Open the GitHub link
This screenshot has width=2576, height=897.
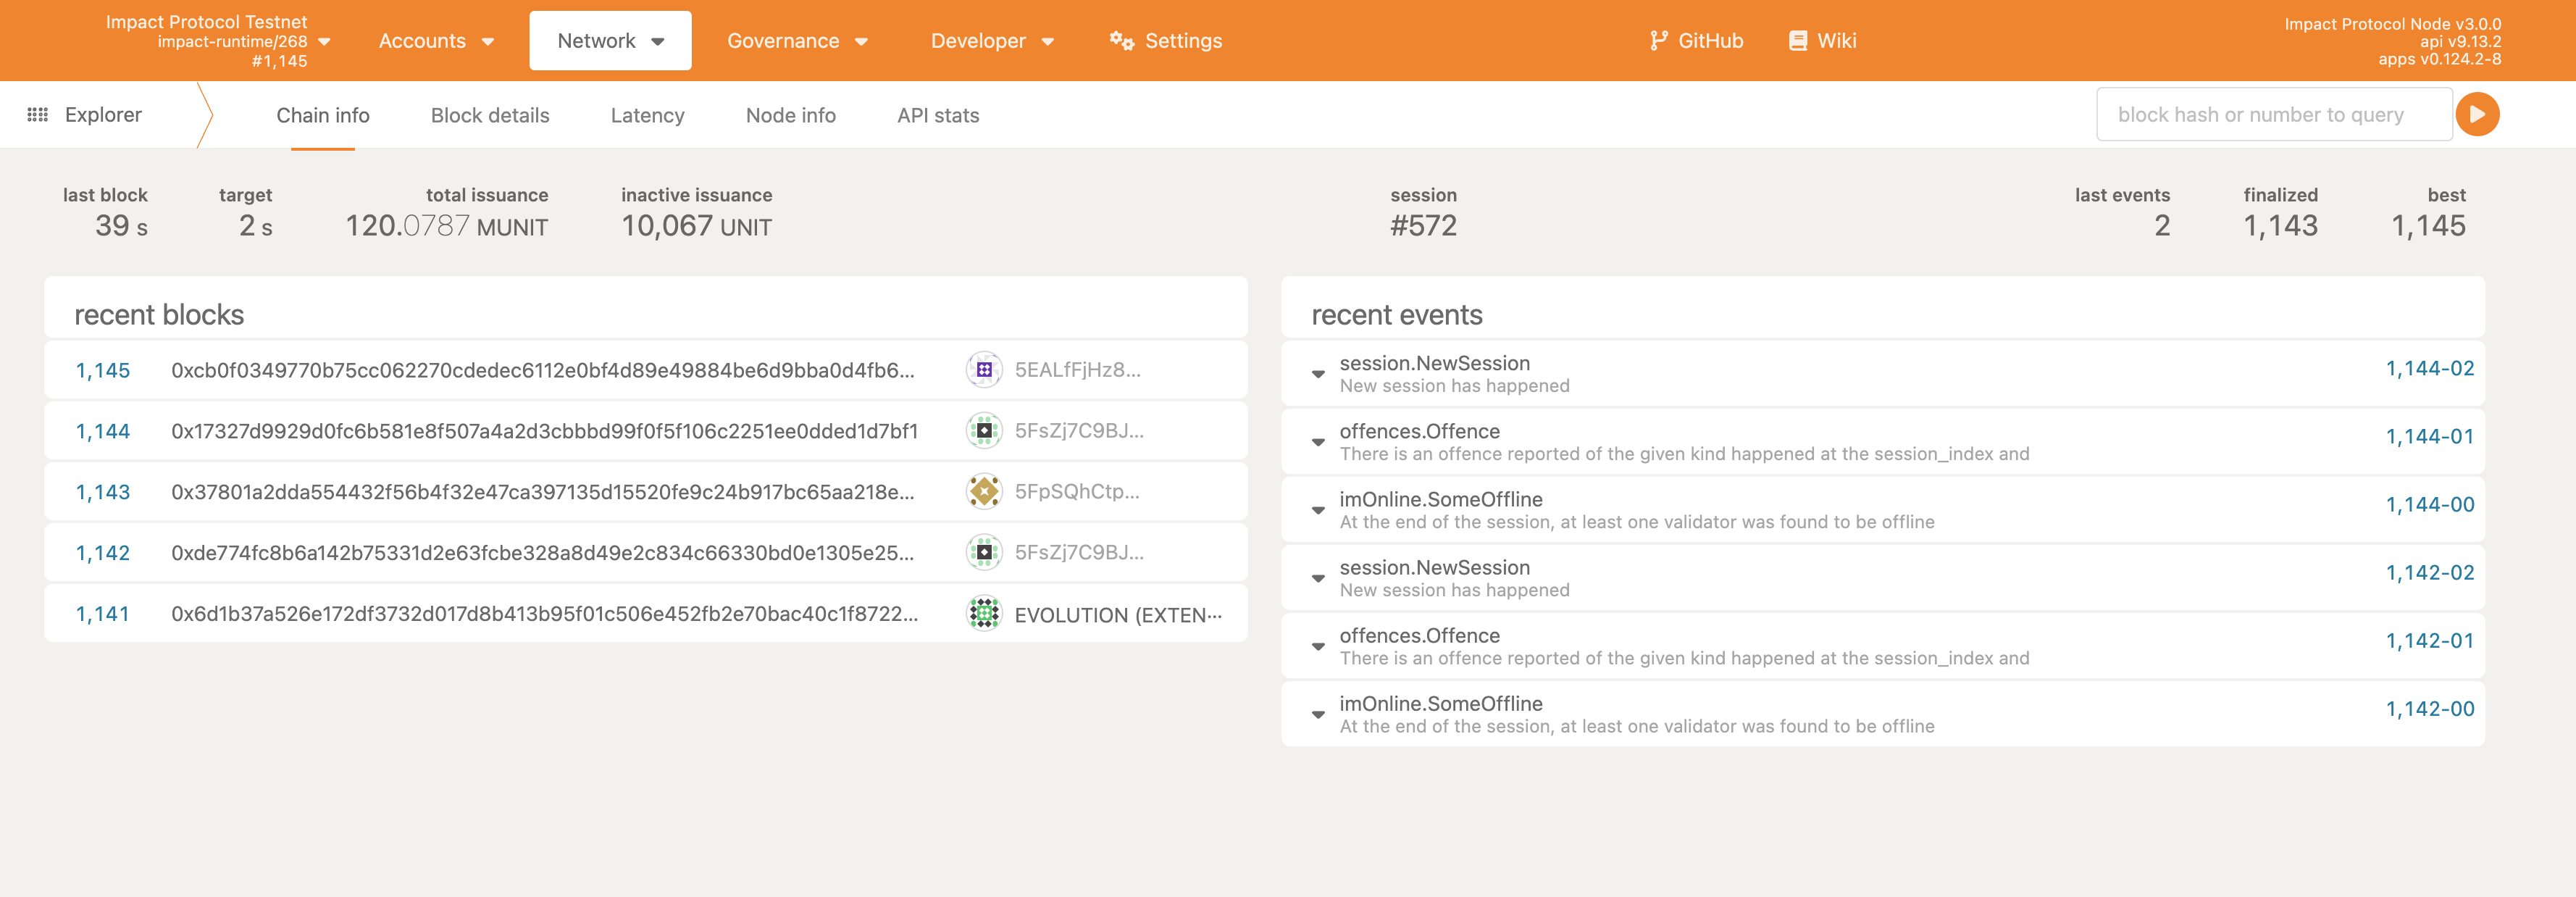pos(1696,41)
